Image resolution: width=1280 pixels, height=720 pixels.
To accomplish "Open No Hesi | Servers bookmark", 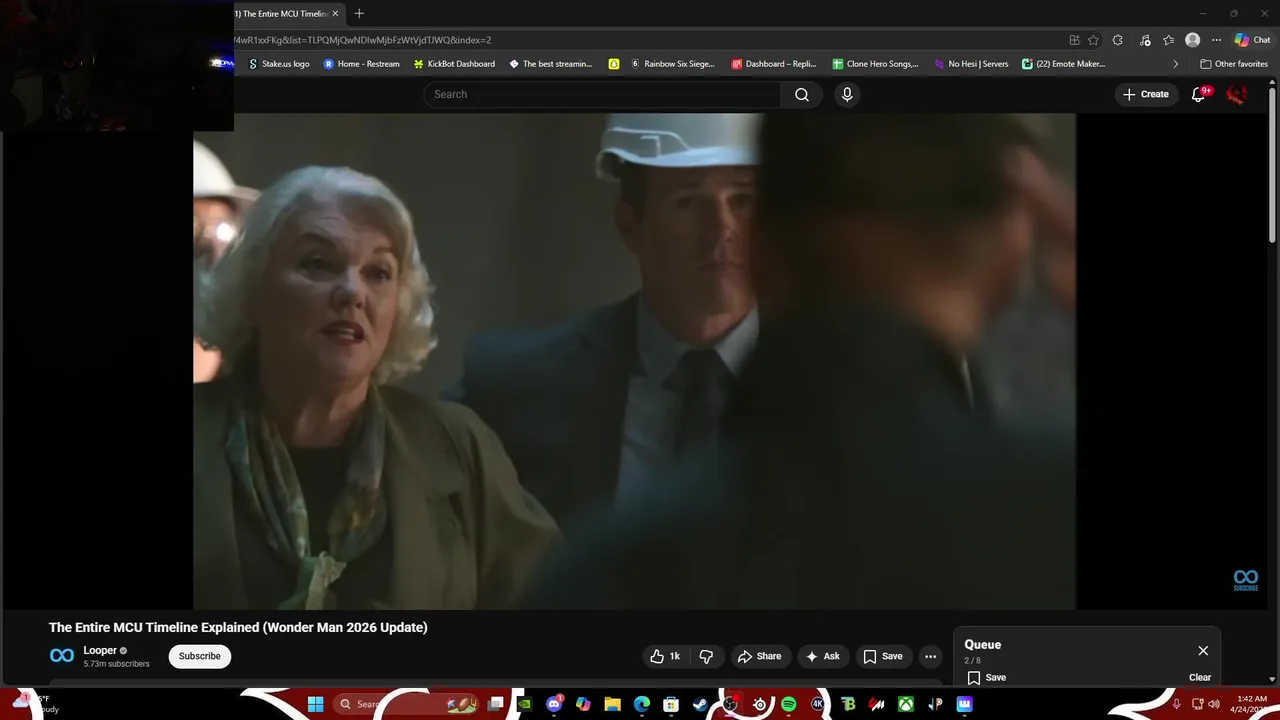I will (x=971, y=64).
